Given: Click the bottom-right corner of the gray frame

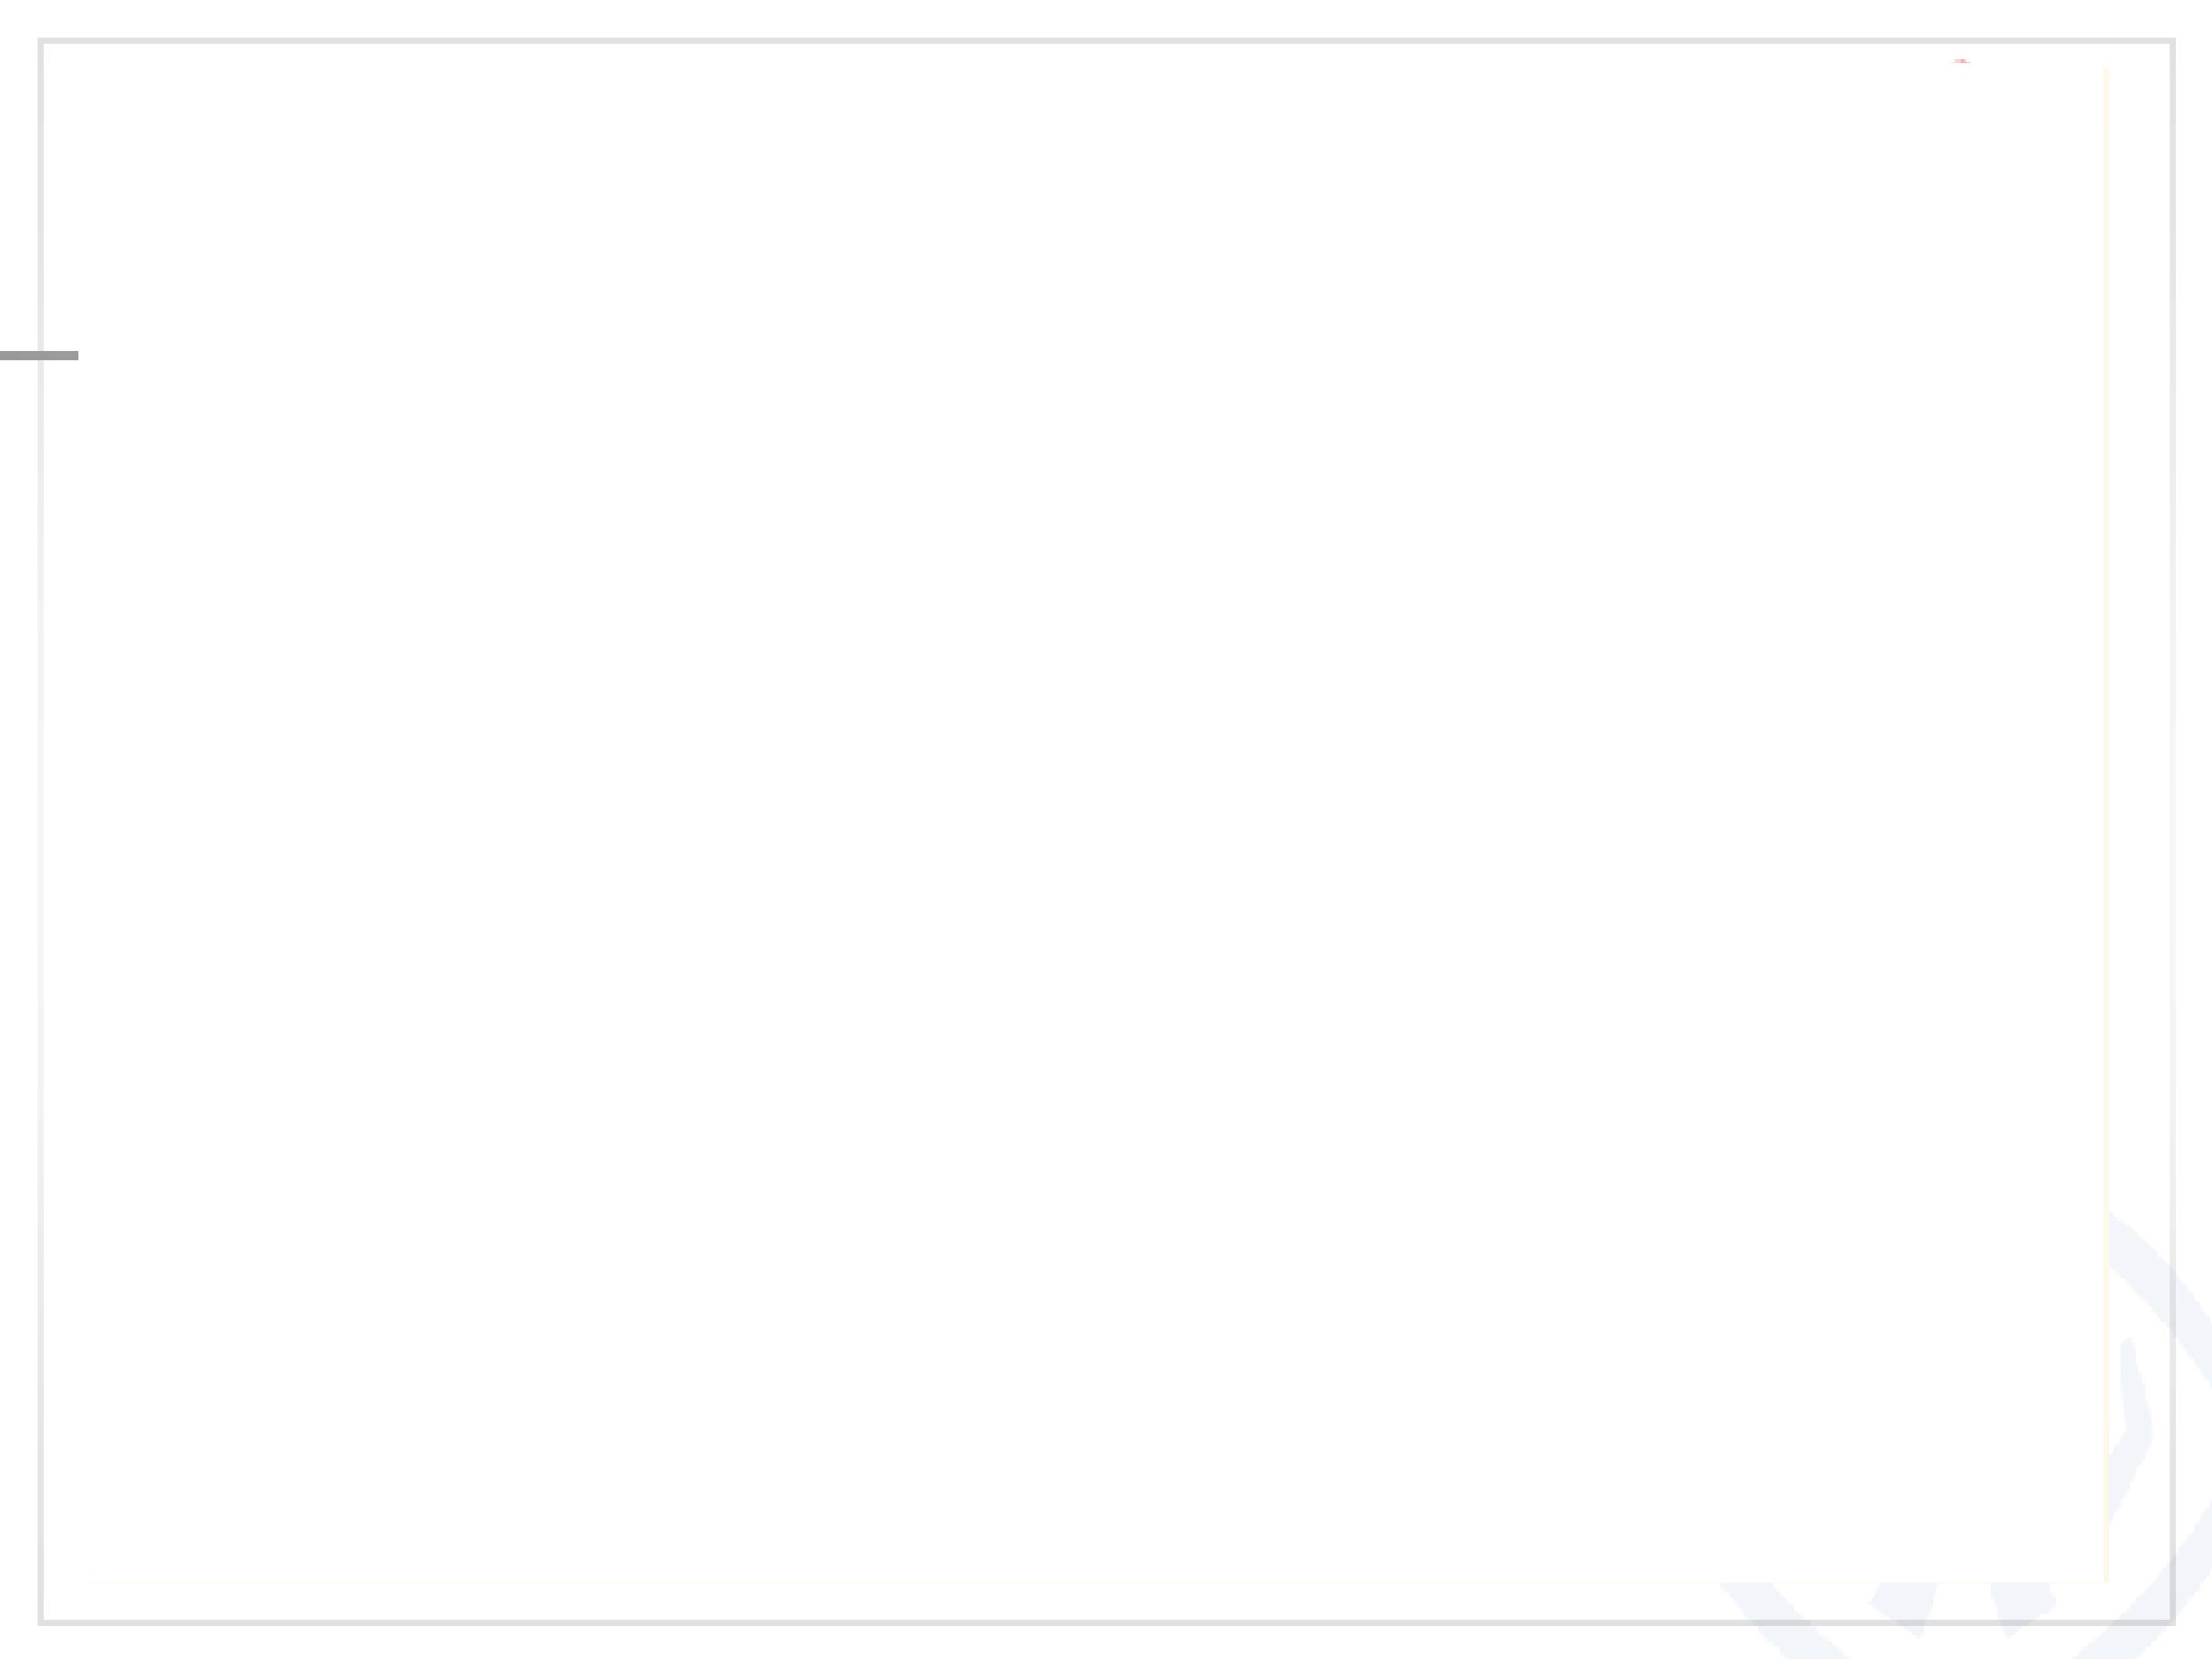Looking at the screenshot, I should pos(2172,1622).
